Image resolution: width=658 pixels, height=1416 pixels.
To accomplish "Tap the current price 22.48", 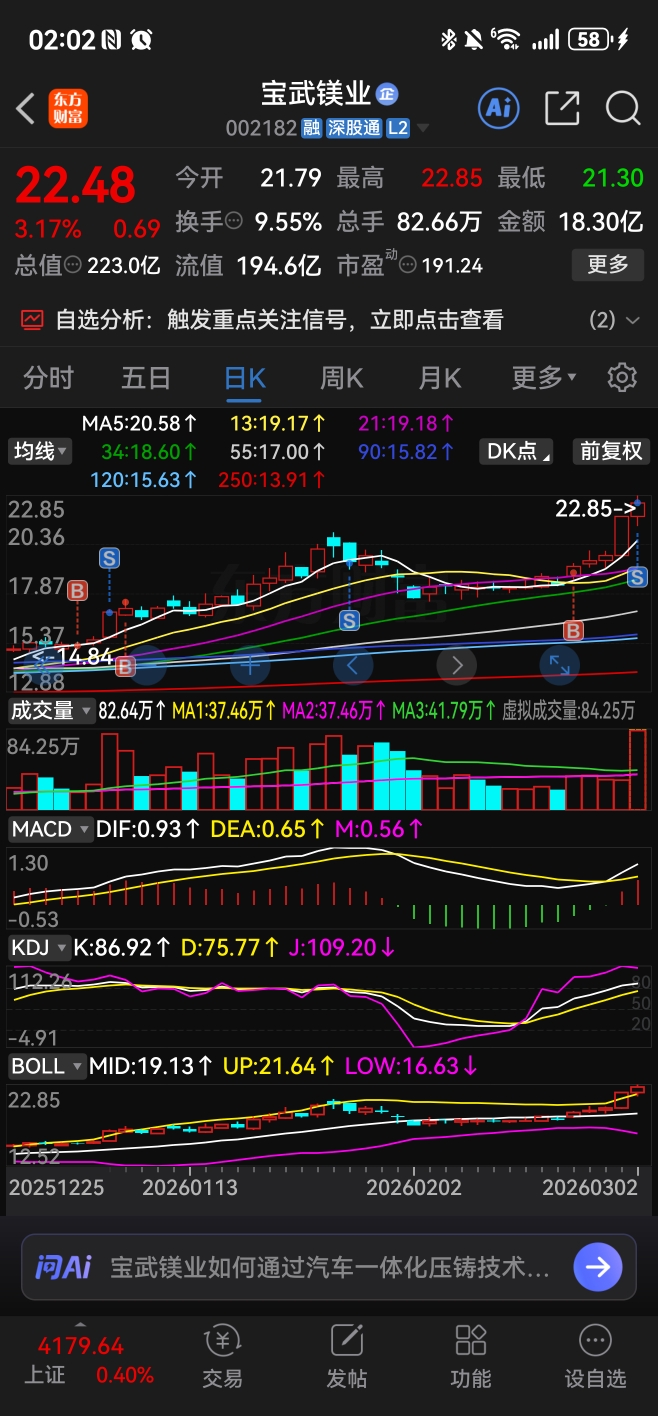I will (x=75, y=186).
